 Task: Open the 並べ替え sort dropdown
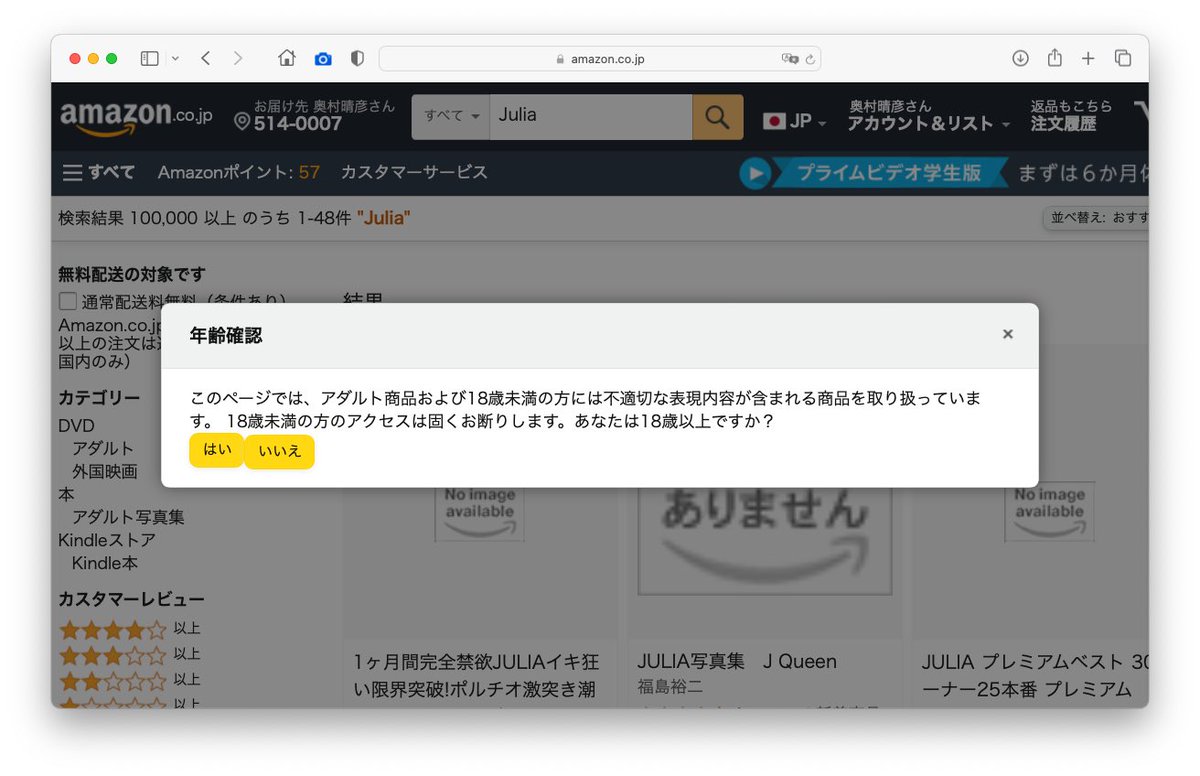point(1095,217)
